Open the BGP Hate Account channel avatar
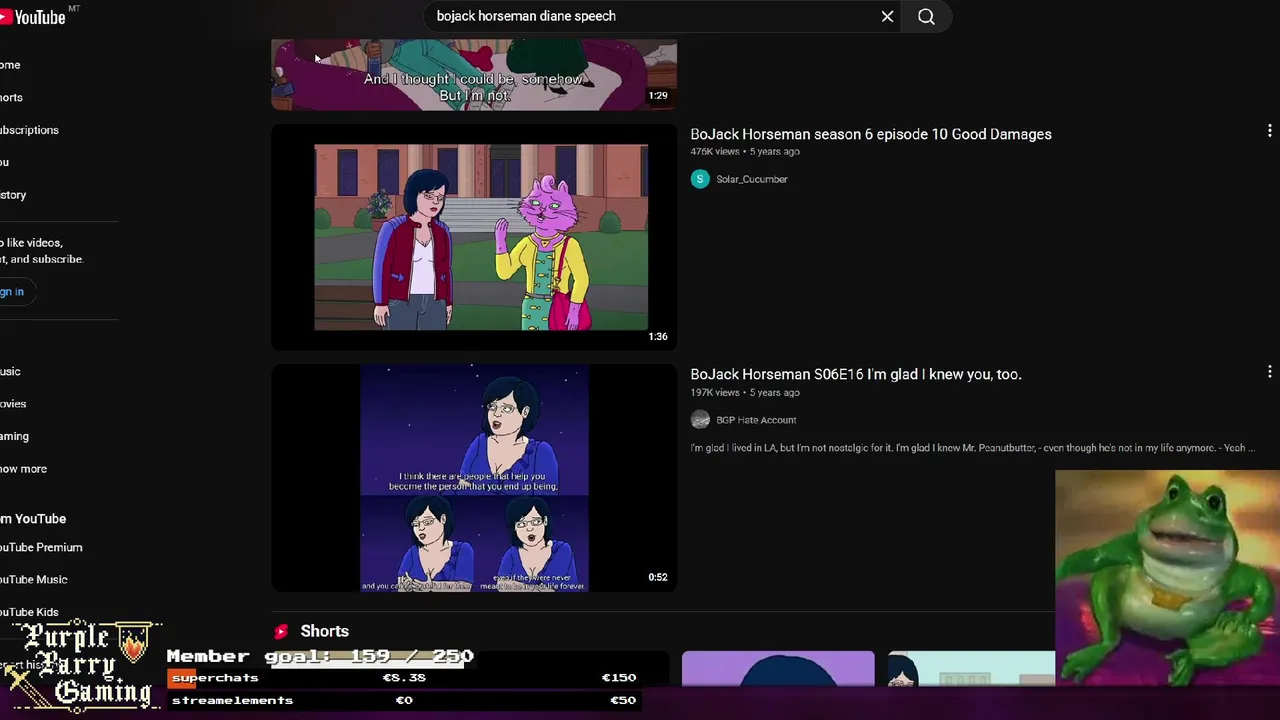This screenshot has width=1280, height=720. pyautogui.click(x=700, y=420)
